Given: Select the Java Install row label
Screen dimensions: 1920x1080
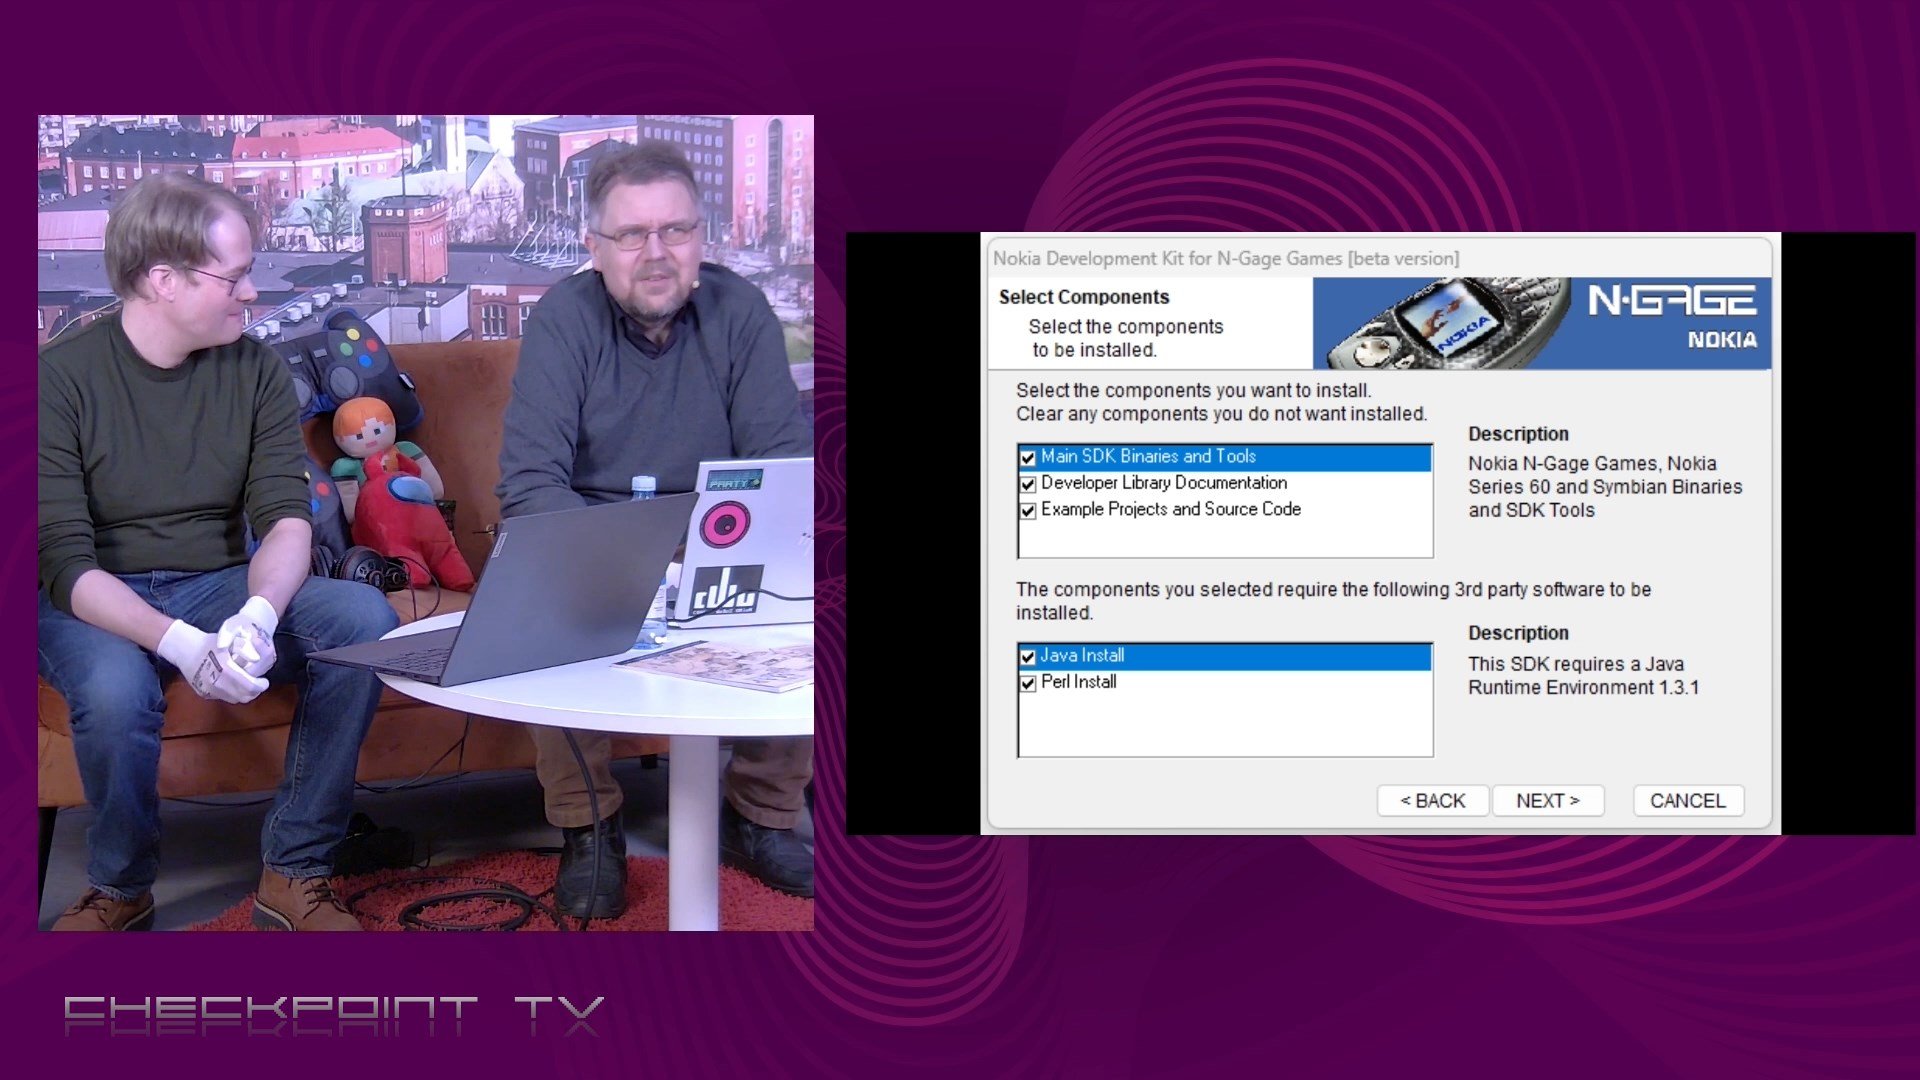Looking at the screenshot, I should click(x=1082, y=655).
